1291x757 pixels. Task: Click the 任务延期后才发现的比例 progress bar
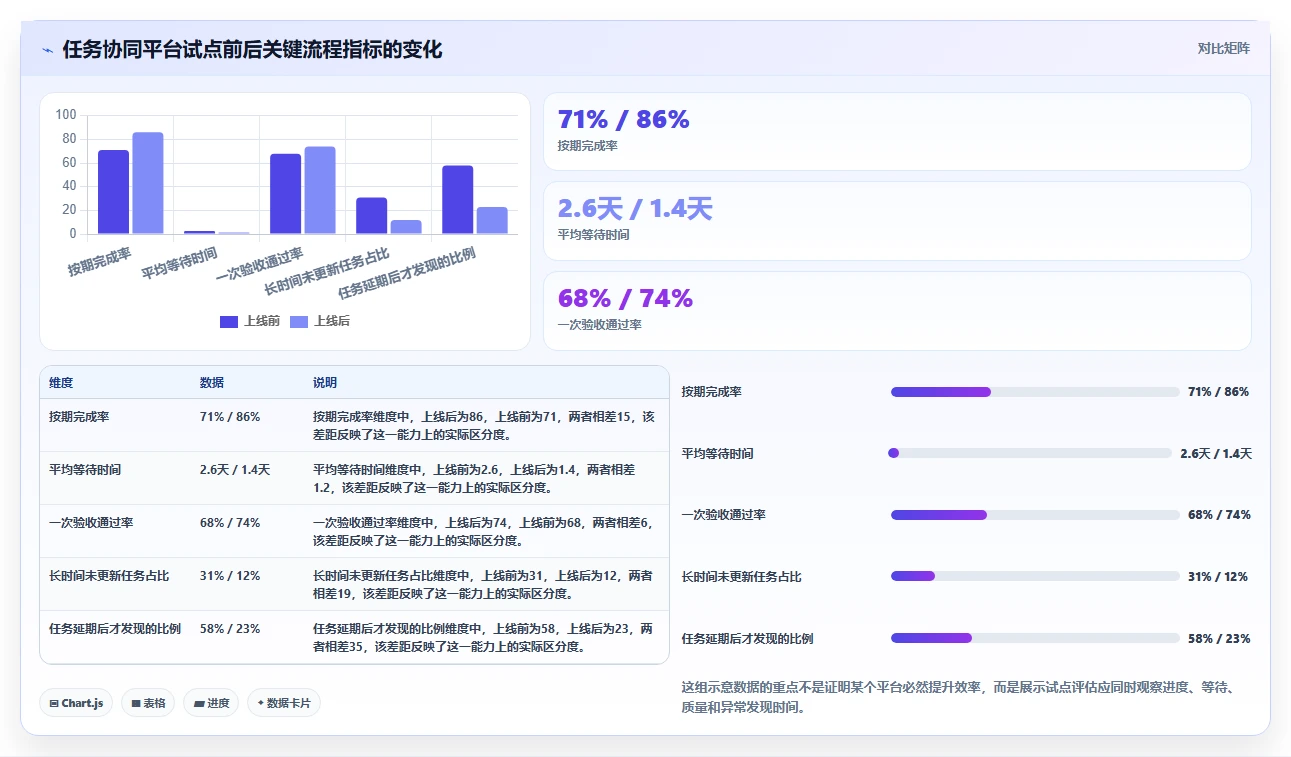point(1035,638)
